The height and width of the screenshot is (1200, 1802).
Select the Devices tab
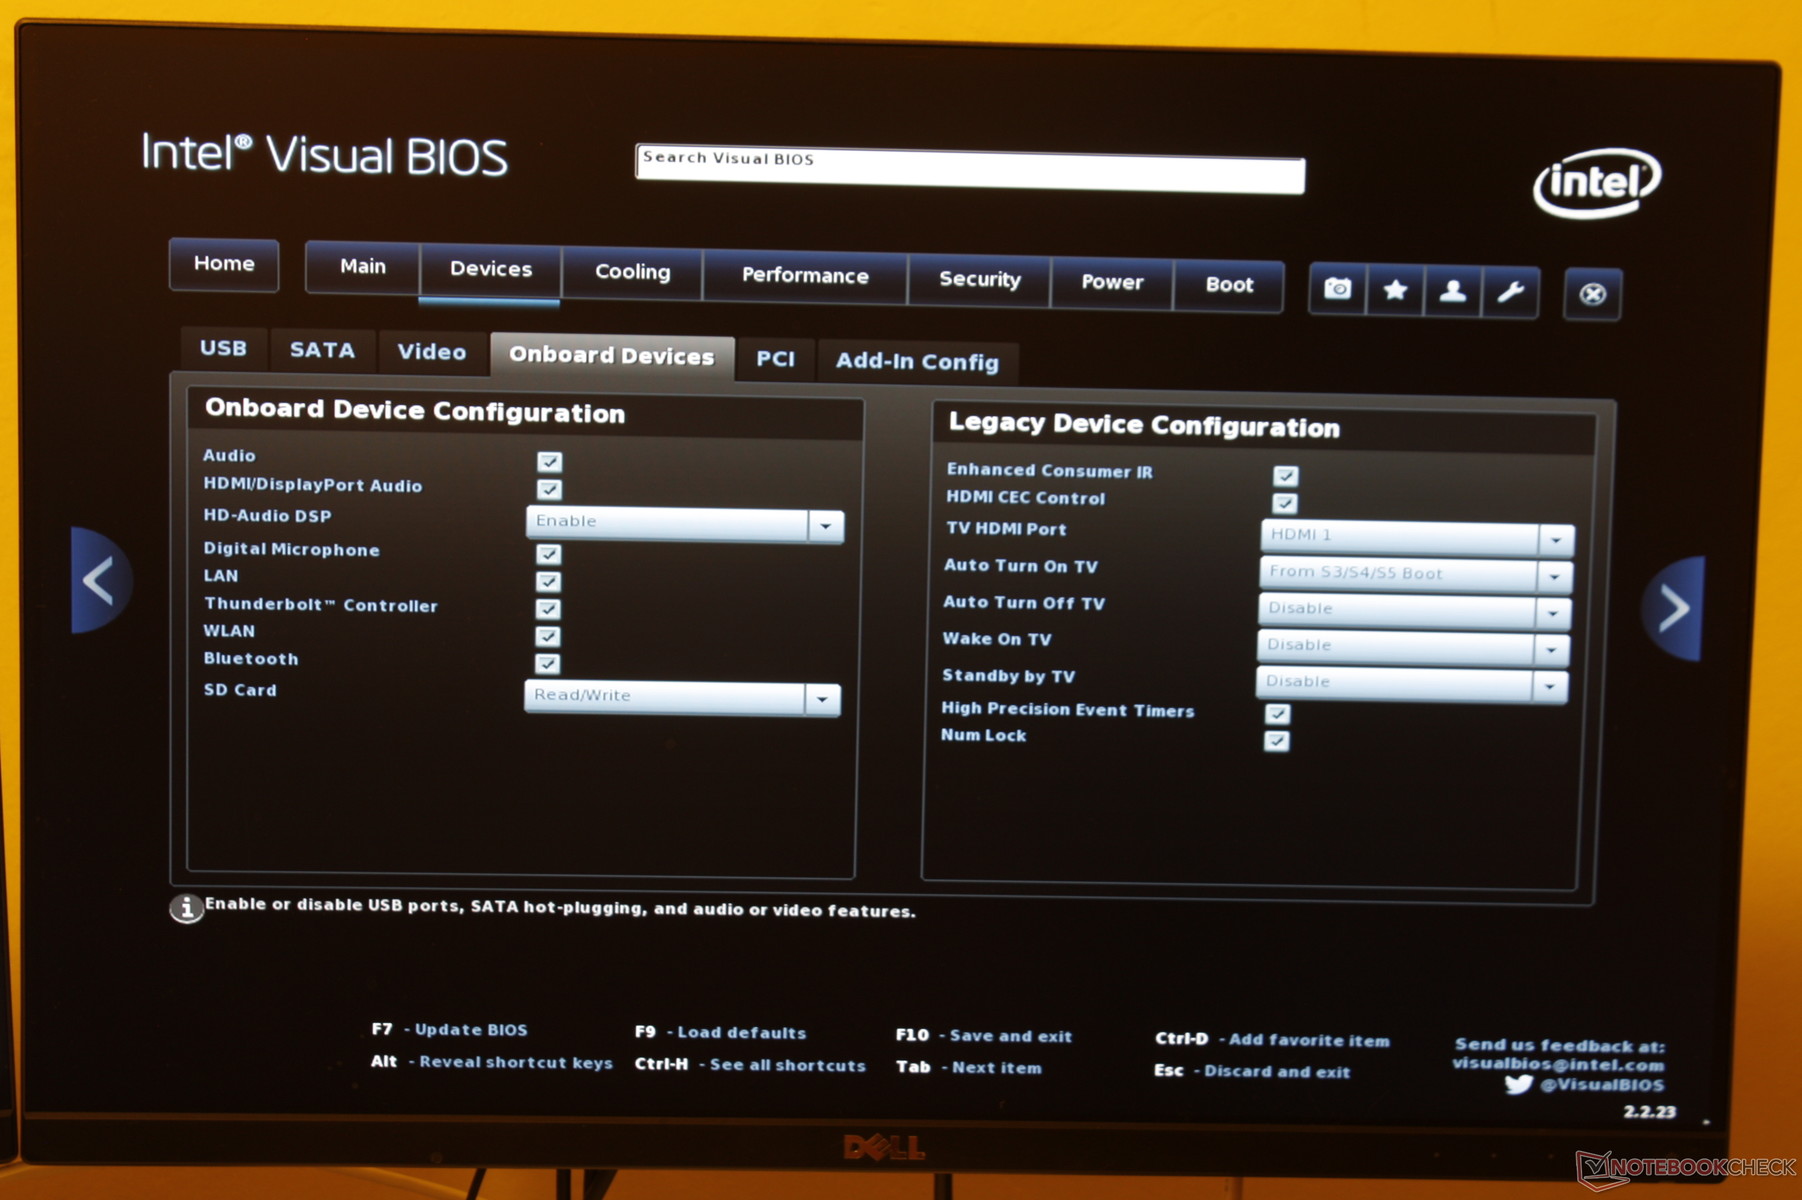pos(490,270)
